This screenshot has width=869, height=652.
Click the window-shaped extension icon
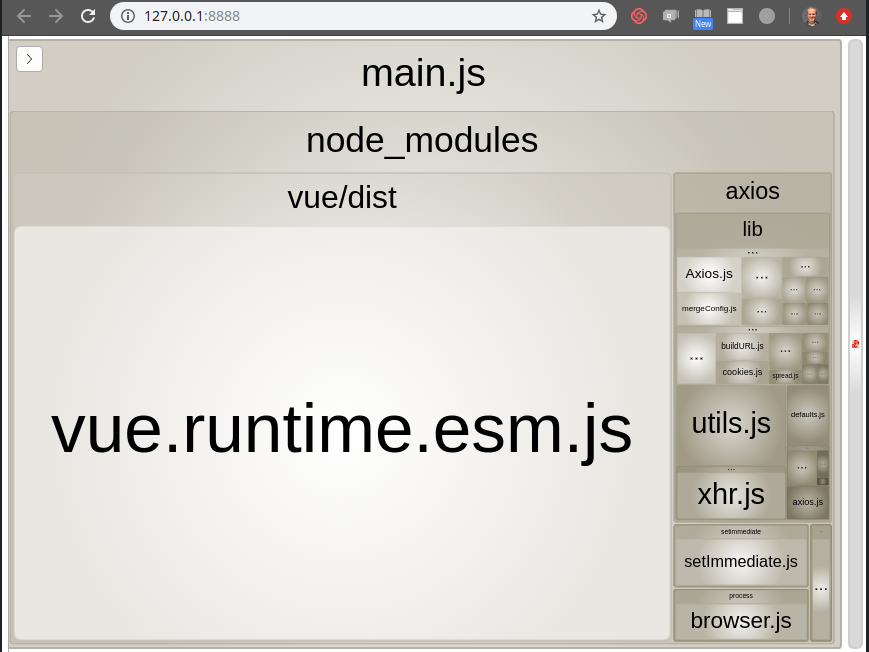(x=735, y=16)
